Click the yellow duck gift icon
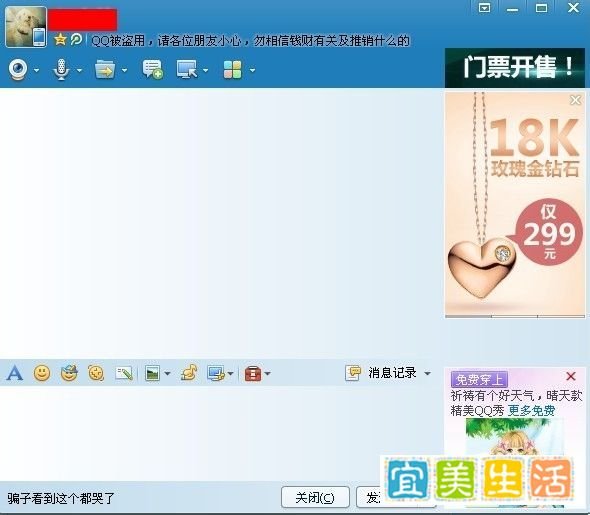Image resolution: width=590 pixels, height=515 pixels. [x=189, y=373]
